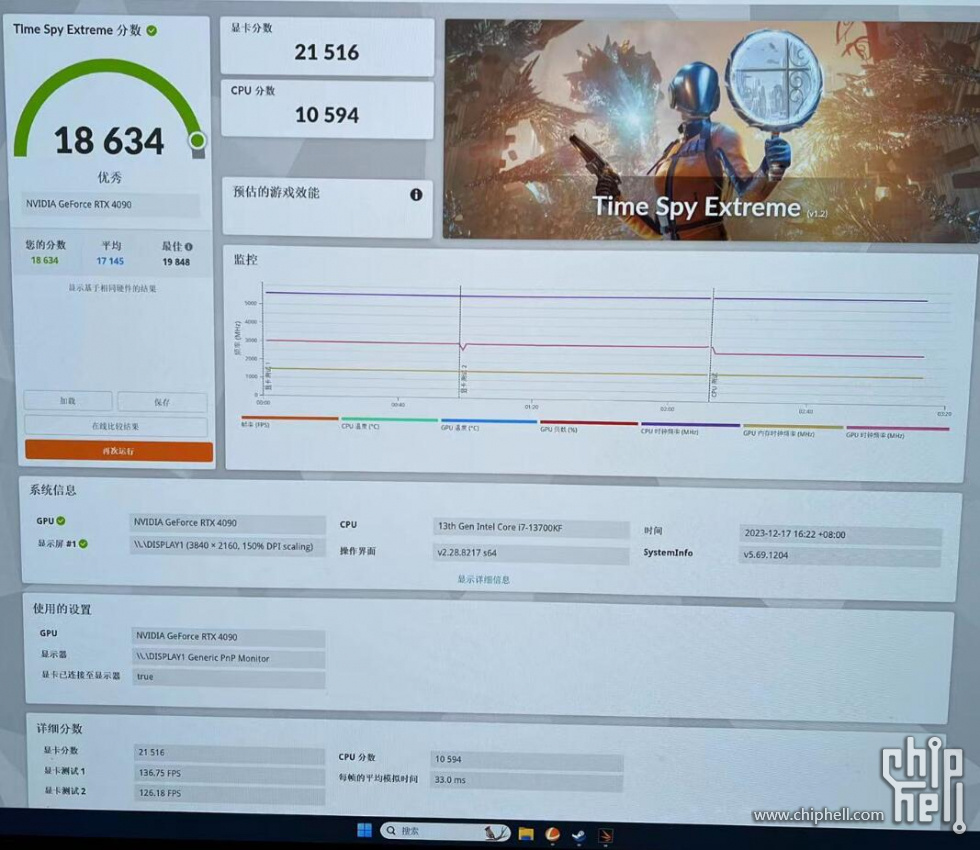Open File Explorer from the taskbar
The image size is (980, 850).
point(526,833)
